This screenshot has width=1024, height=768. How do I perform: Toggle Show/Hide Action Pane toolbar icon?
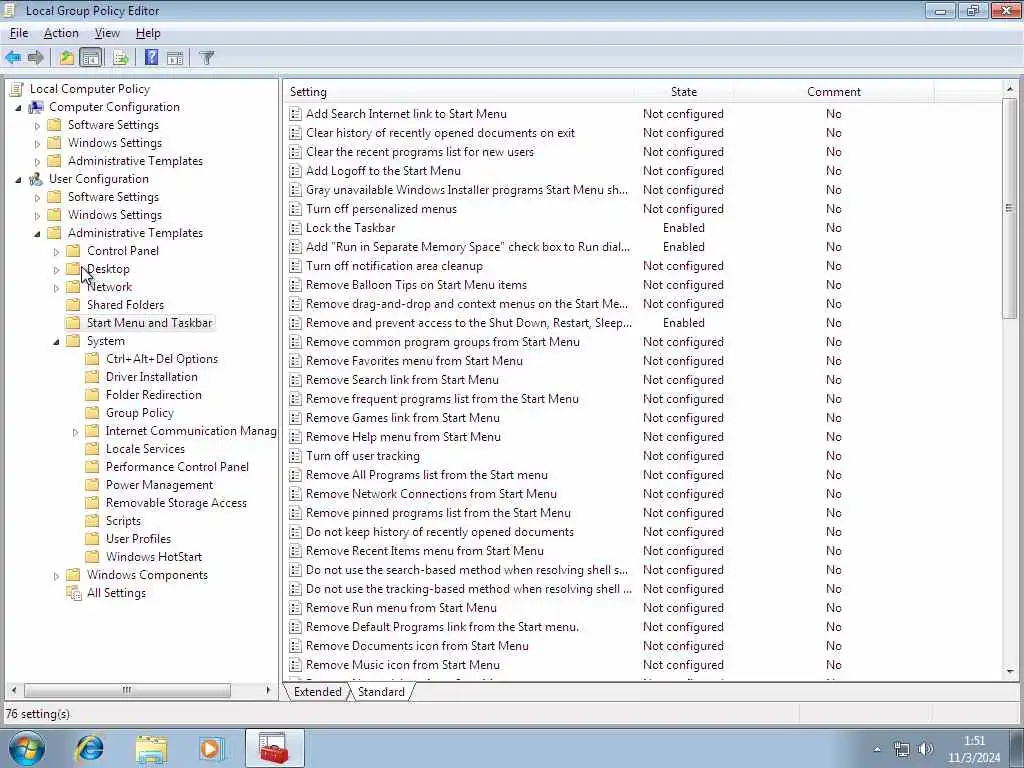click(175, 57)
